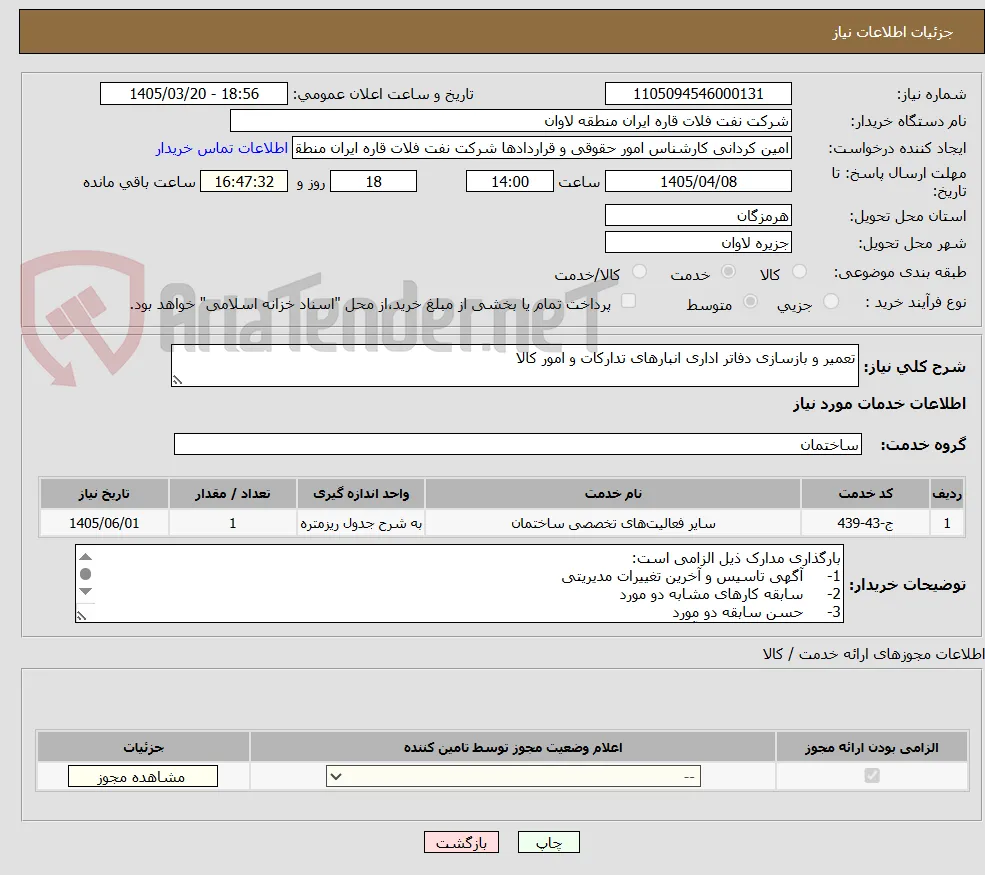Click the اطلاعات مجوزهای ارائه خدمت / کالا heading
The height and width of the screenshot is (875, 985).
point(873,654)
